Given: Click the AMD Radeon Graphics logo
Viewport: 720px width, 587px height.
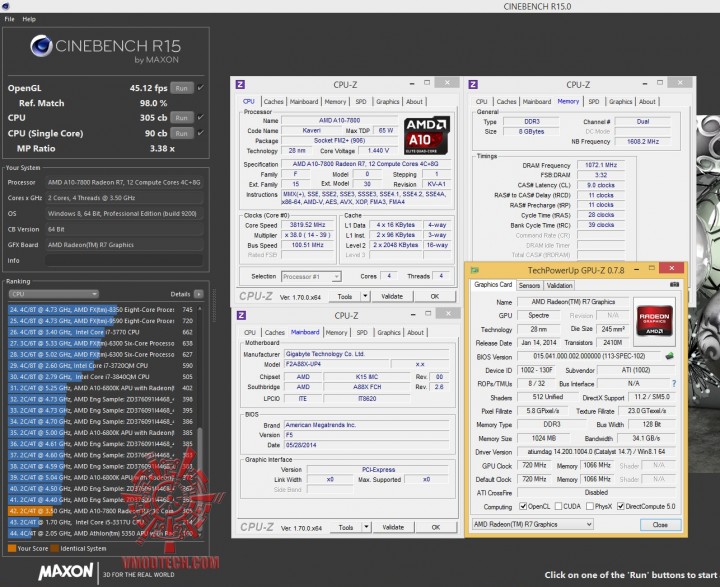Looking at the screenshot, I should click(x=654, y=321).
